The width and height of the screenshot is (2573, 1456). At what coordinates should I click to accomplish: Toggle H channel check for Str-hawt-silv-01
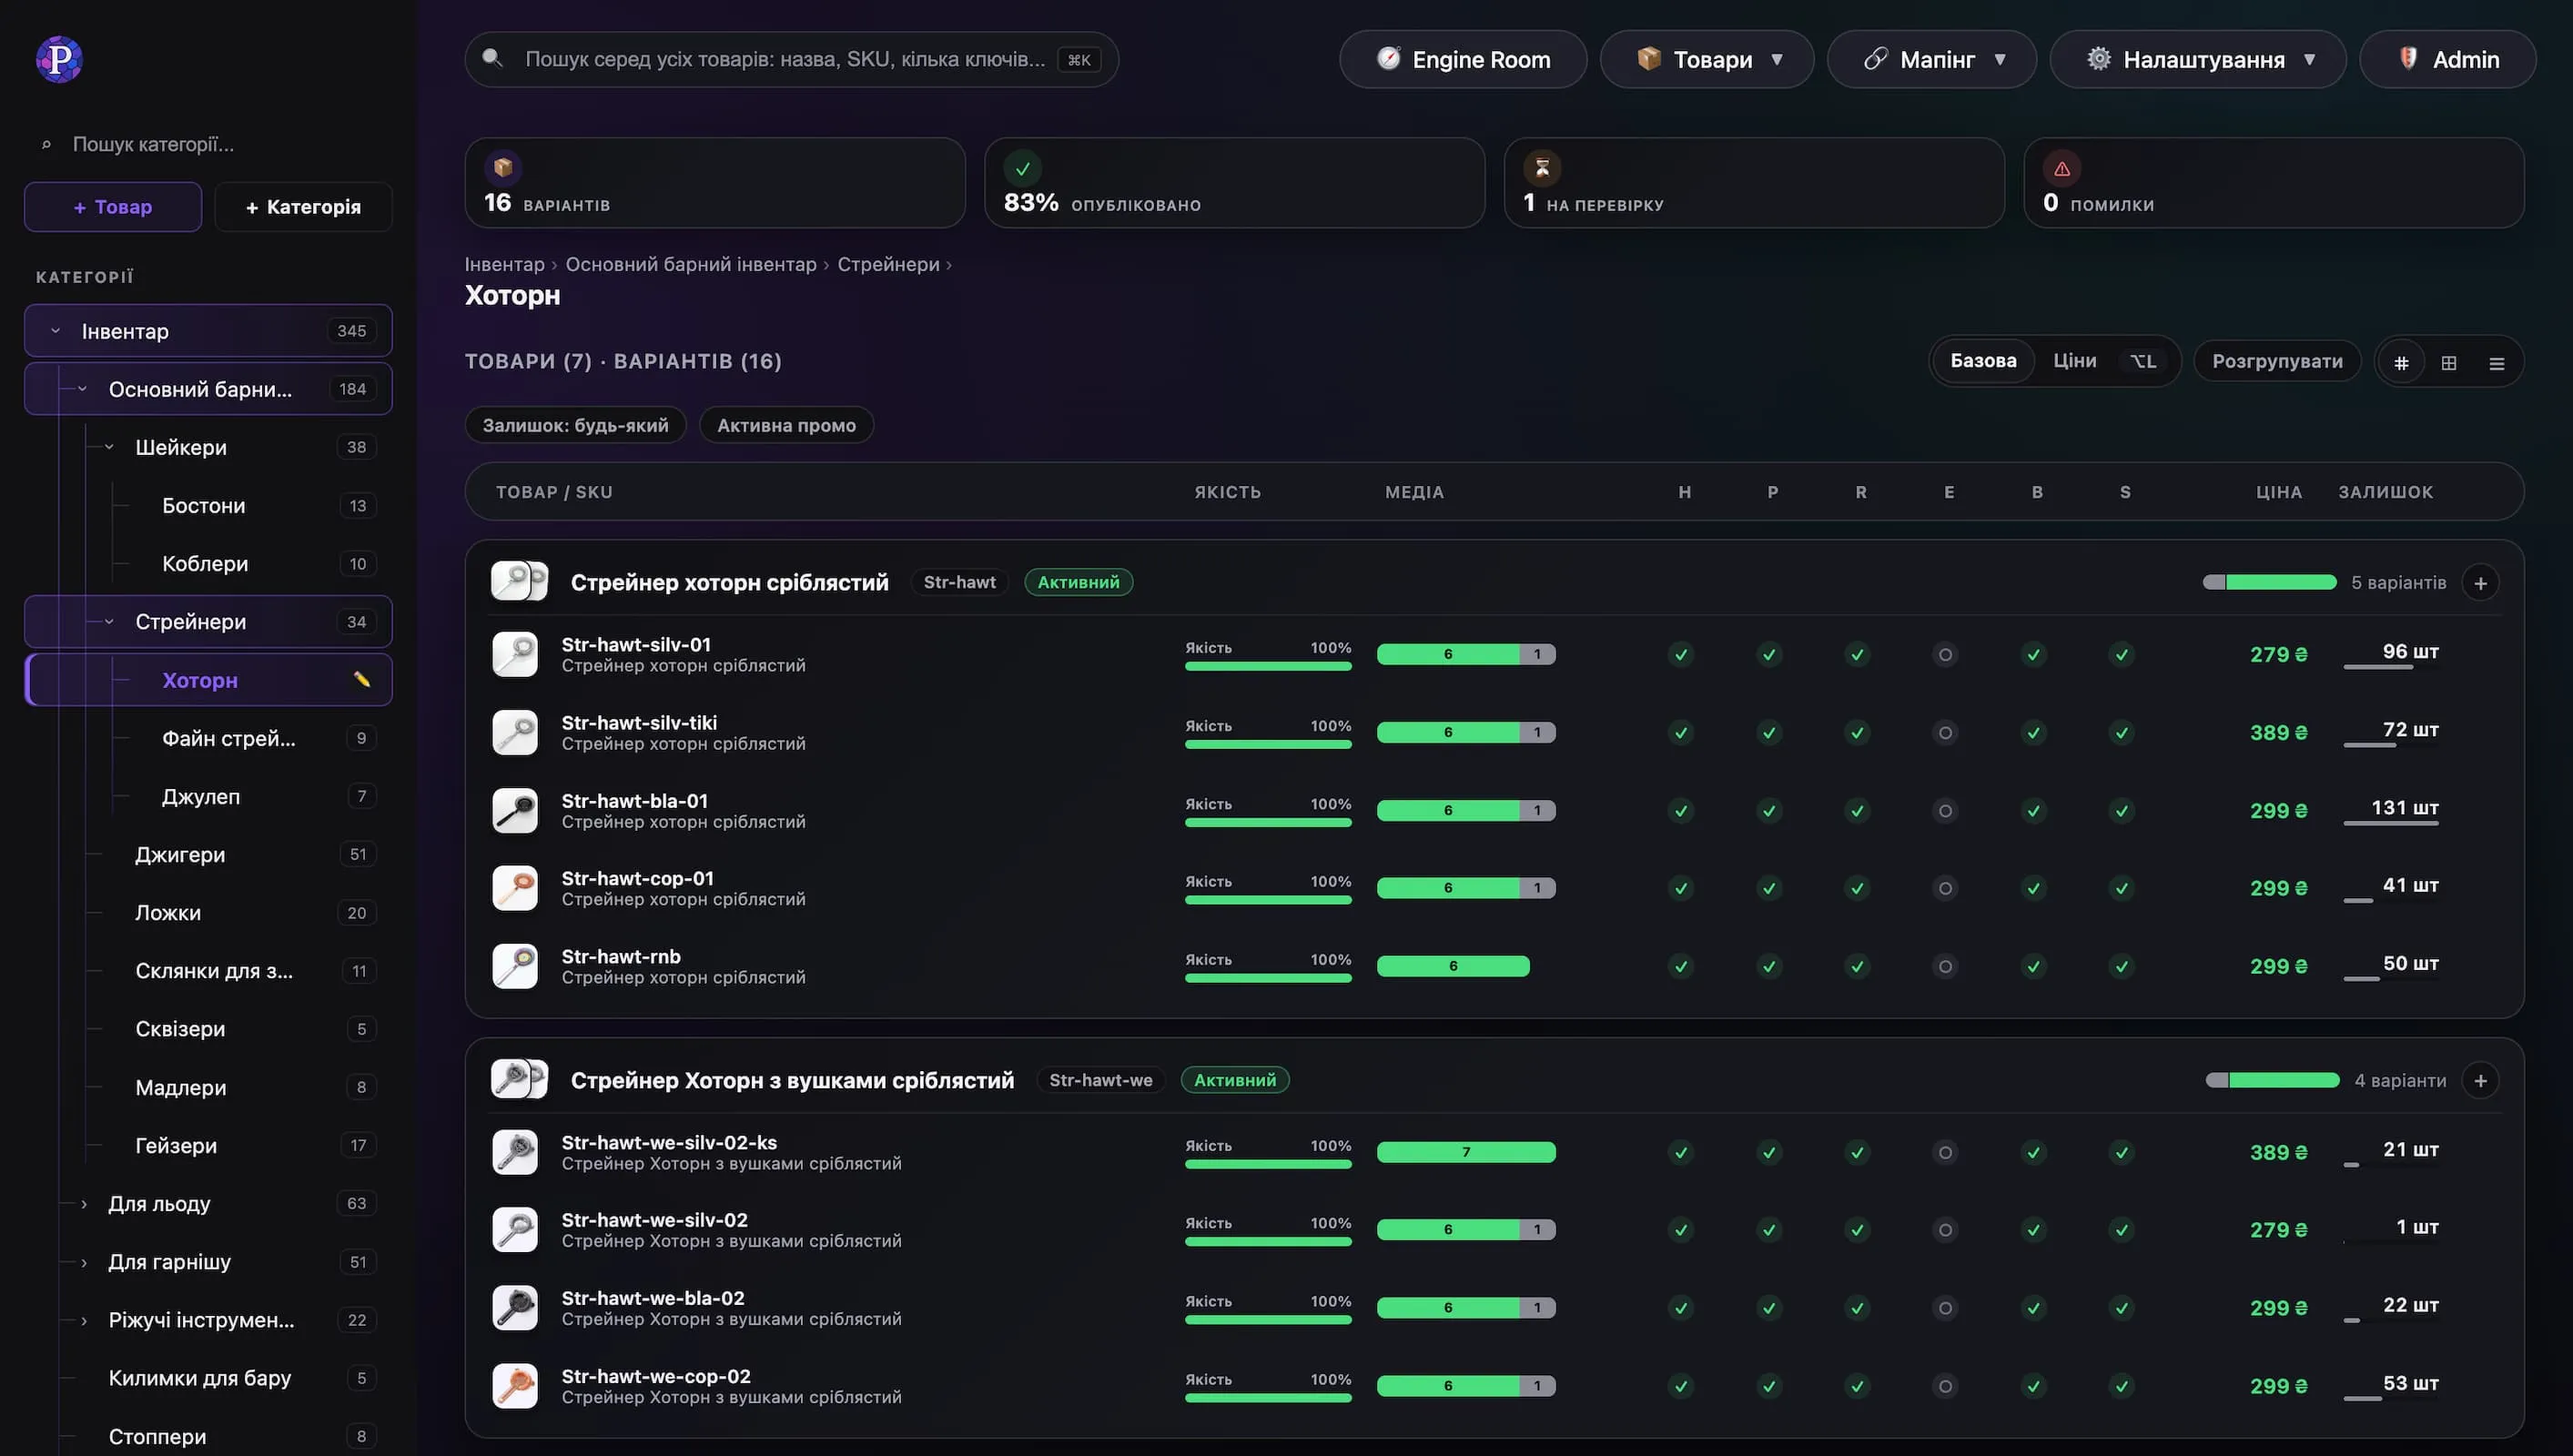pyautogui.click(x=1681, y=655)
